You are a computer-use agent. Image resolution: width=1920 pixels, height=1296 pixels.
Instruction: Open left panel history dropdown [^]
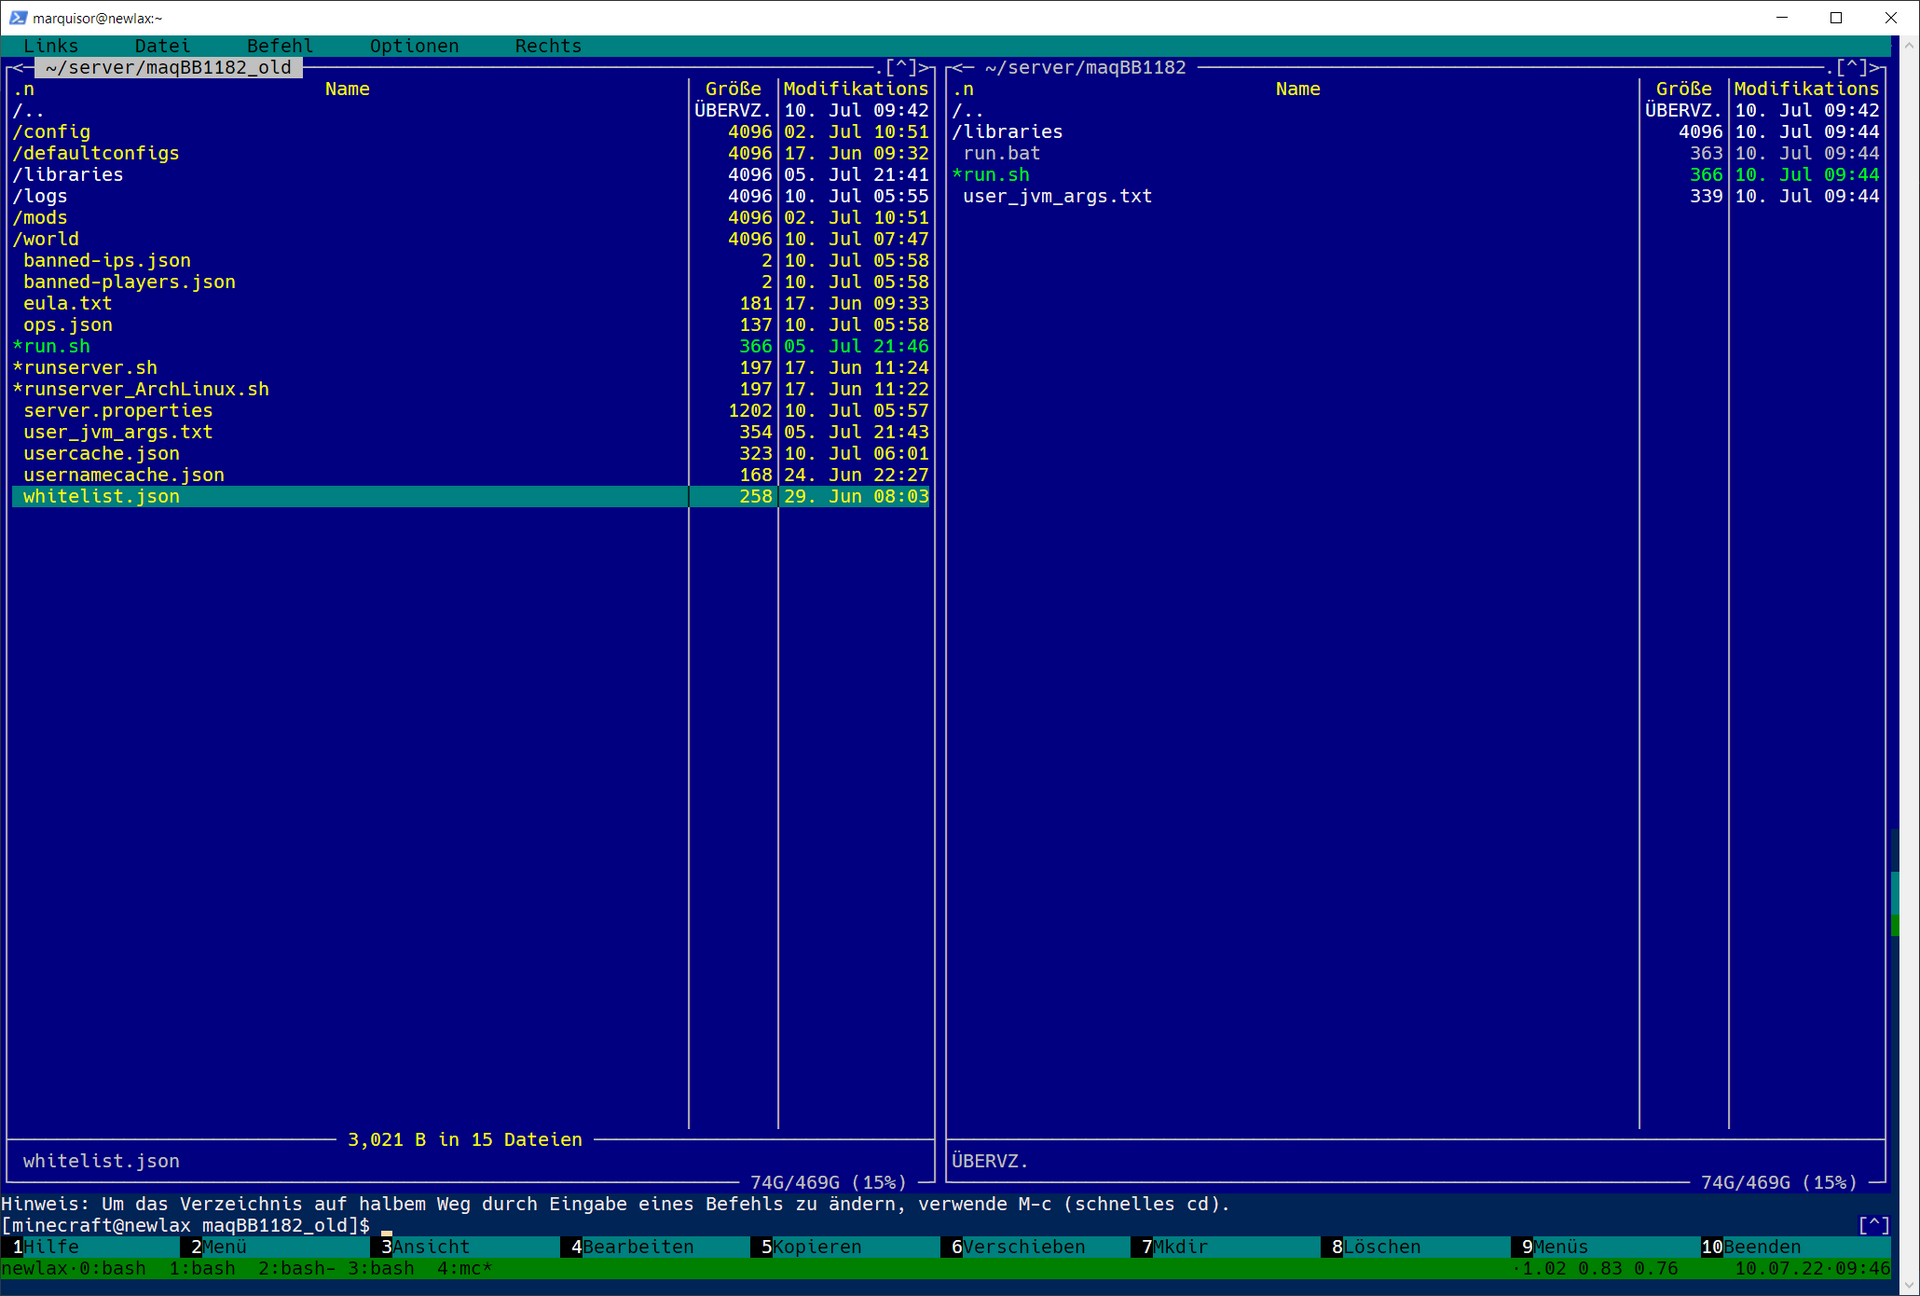(x=901, y=67)
